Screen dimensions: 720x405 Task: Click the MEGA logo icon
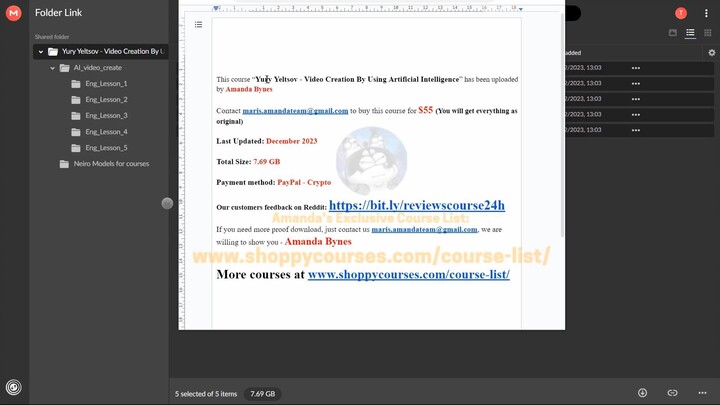click(x=13, y=13)
